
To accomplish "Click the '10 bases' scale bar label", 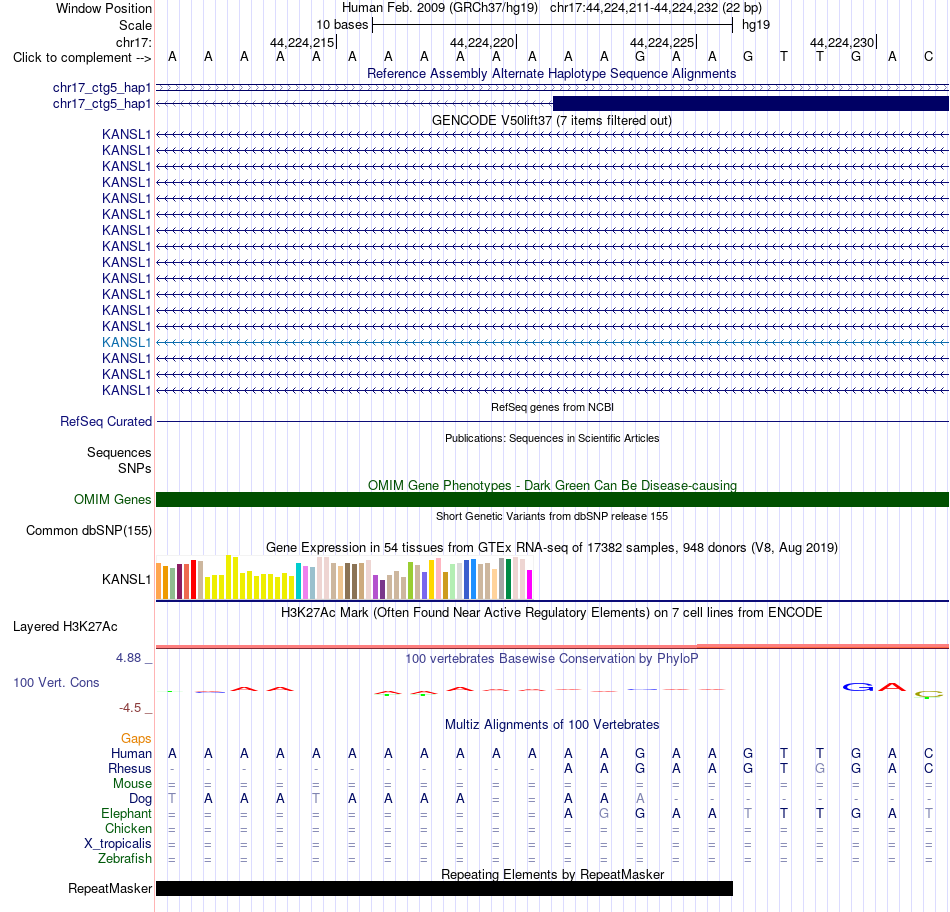I will (342, 25).
